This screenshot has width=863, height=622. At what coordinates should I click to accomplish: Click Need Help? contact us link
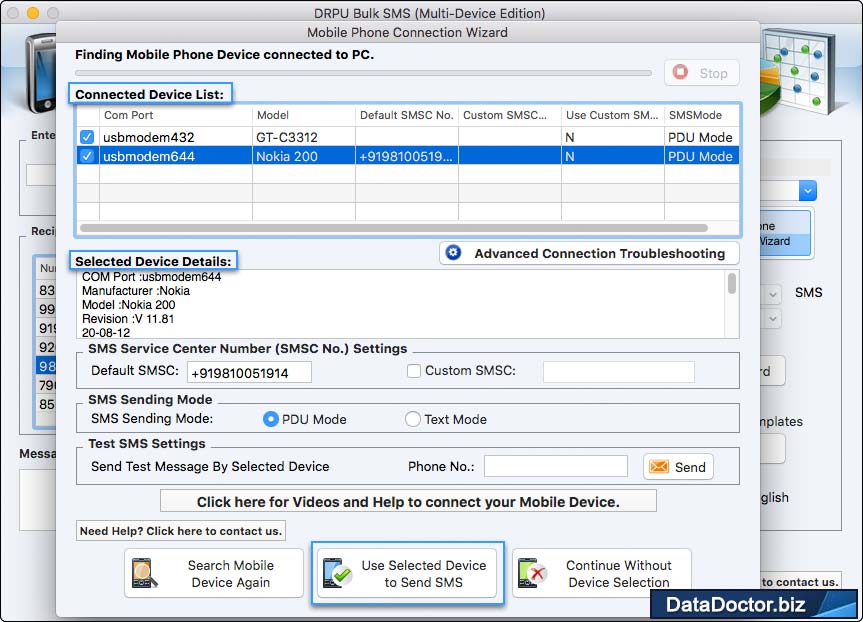coord(181,531)
